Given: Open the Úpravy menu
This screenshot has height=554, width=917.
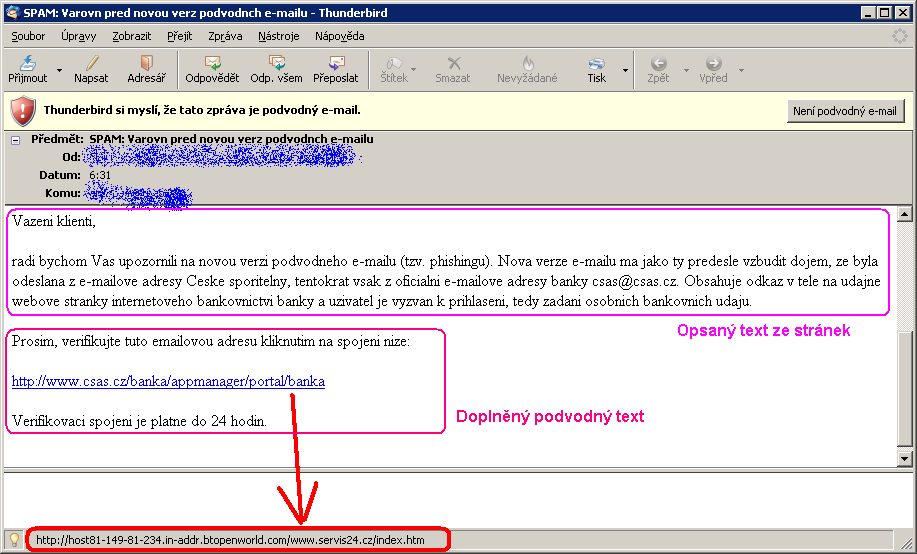Looking at the screenshot, I should (78, 36).
